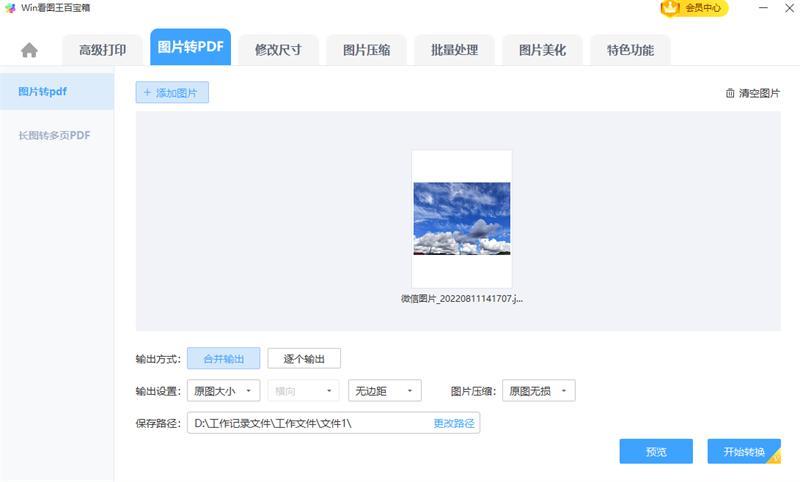Close the application window

[x=789, y=8]
